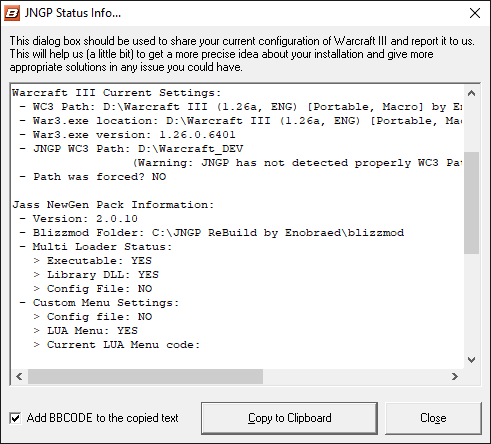Click the 'Path was forced? NO' line

92,177
